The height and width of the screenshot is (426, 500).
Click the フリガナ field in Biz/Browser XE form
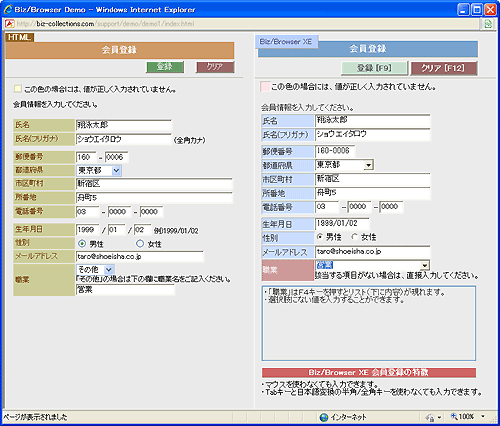pyautogui.click(x=373, y=134)
